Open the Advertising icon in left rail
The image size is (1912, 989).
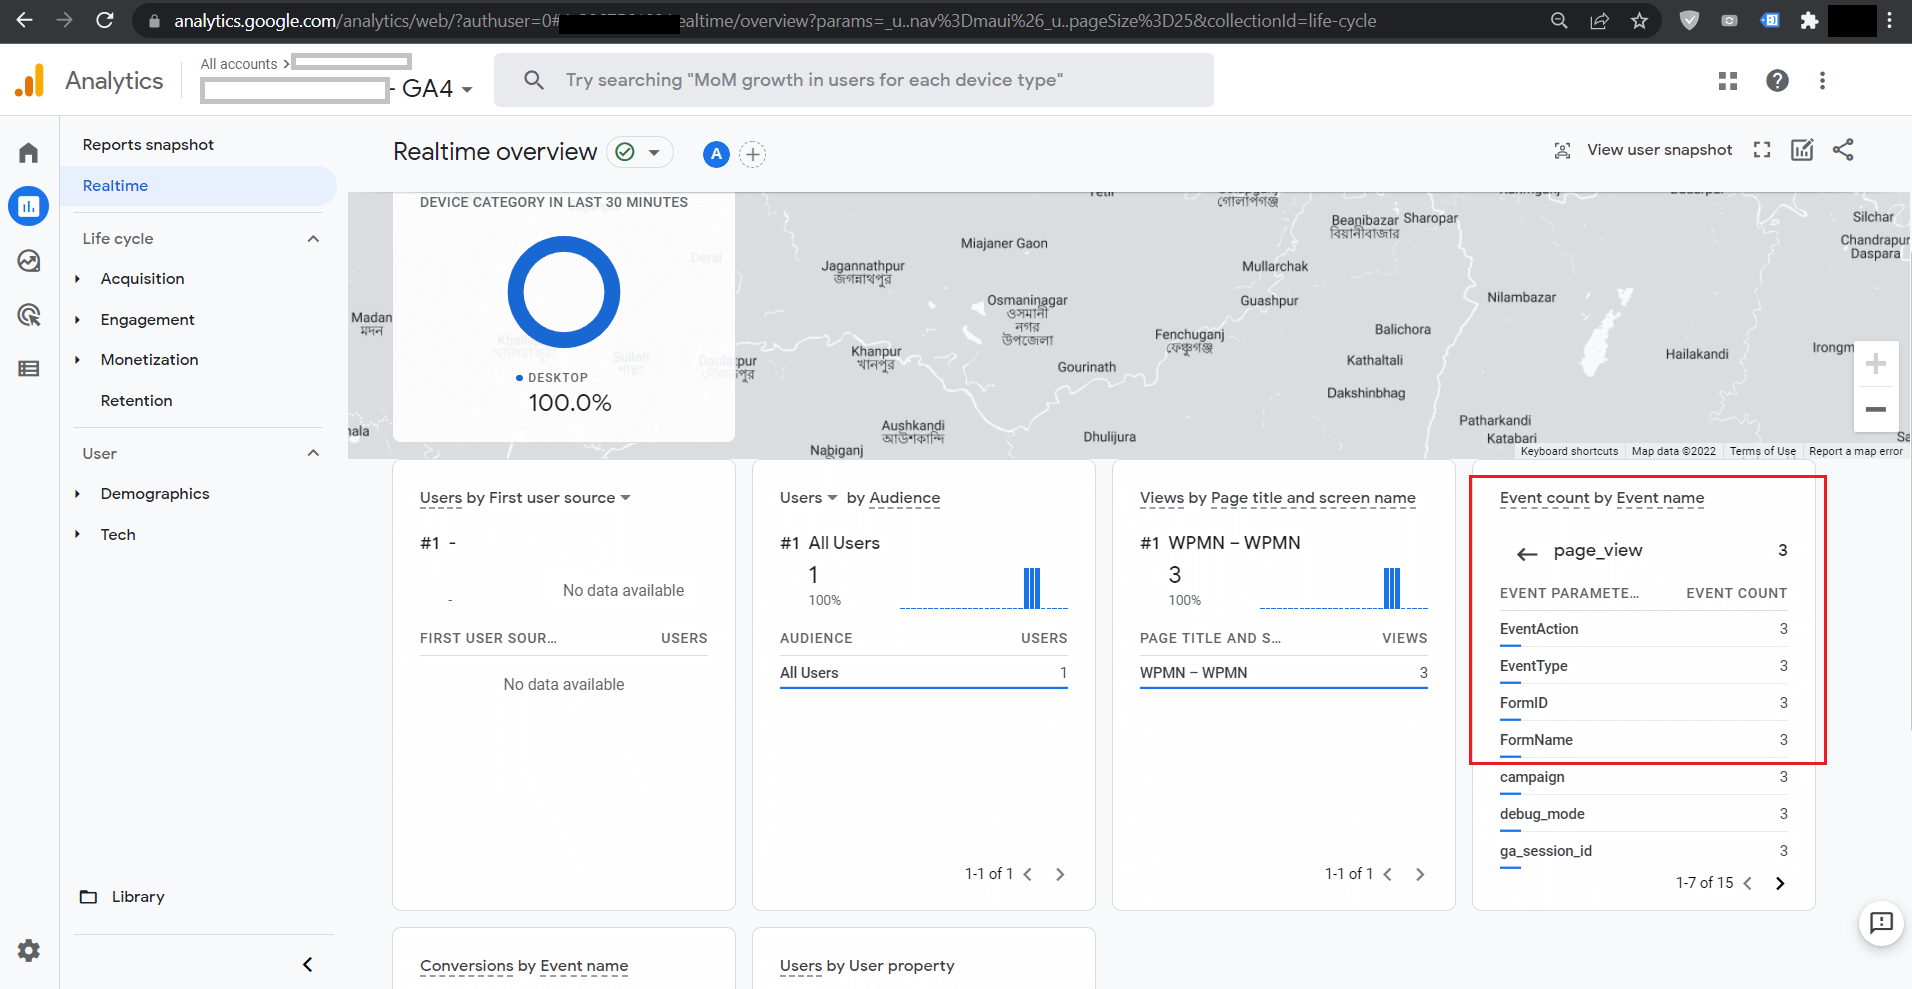[x=29, y=315]
